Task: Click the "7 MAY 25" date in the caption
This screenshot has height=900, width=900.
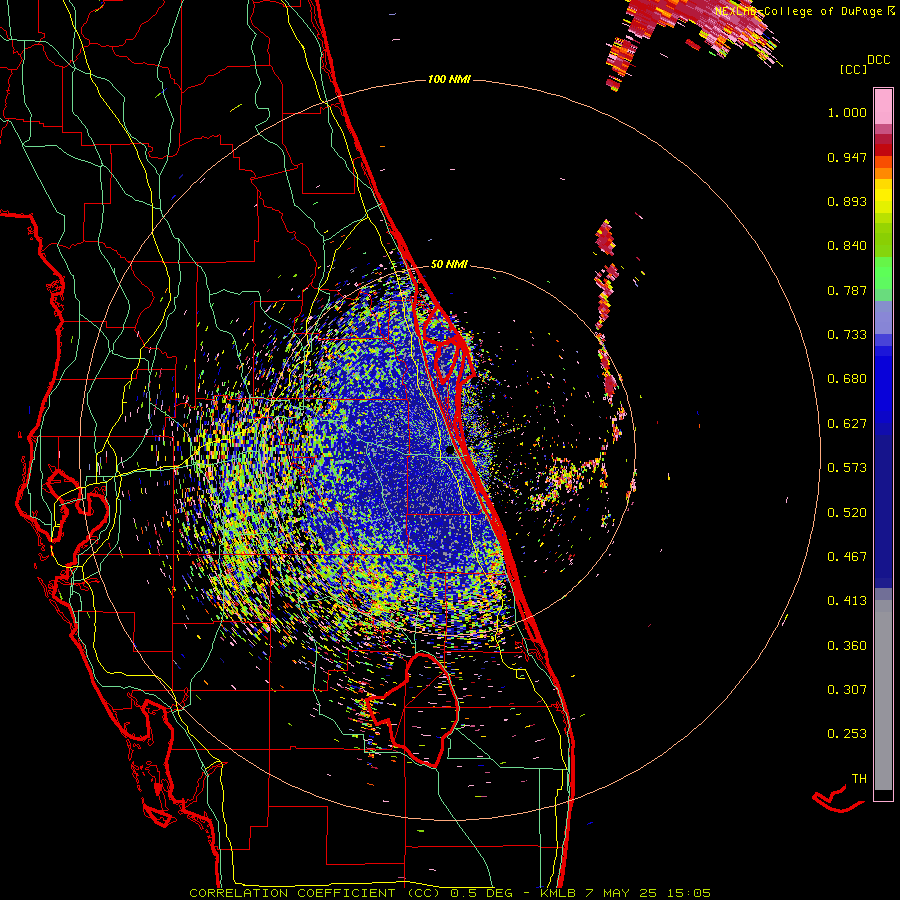Action: pos(621,893)
